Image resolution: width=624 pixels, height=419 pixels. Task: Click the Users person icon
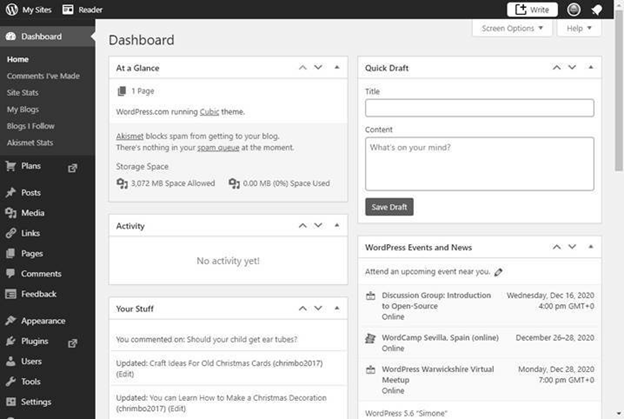click(11, 361)
